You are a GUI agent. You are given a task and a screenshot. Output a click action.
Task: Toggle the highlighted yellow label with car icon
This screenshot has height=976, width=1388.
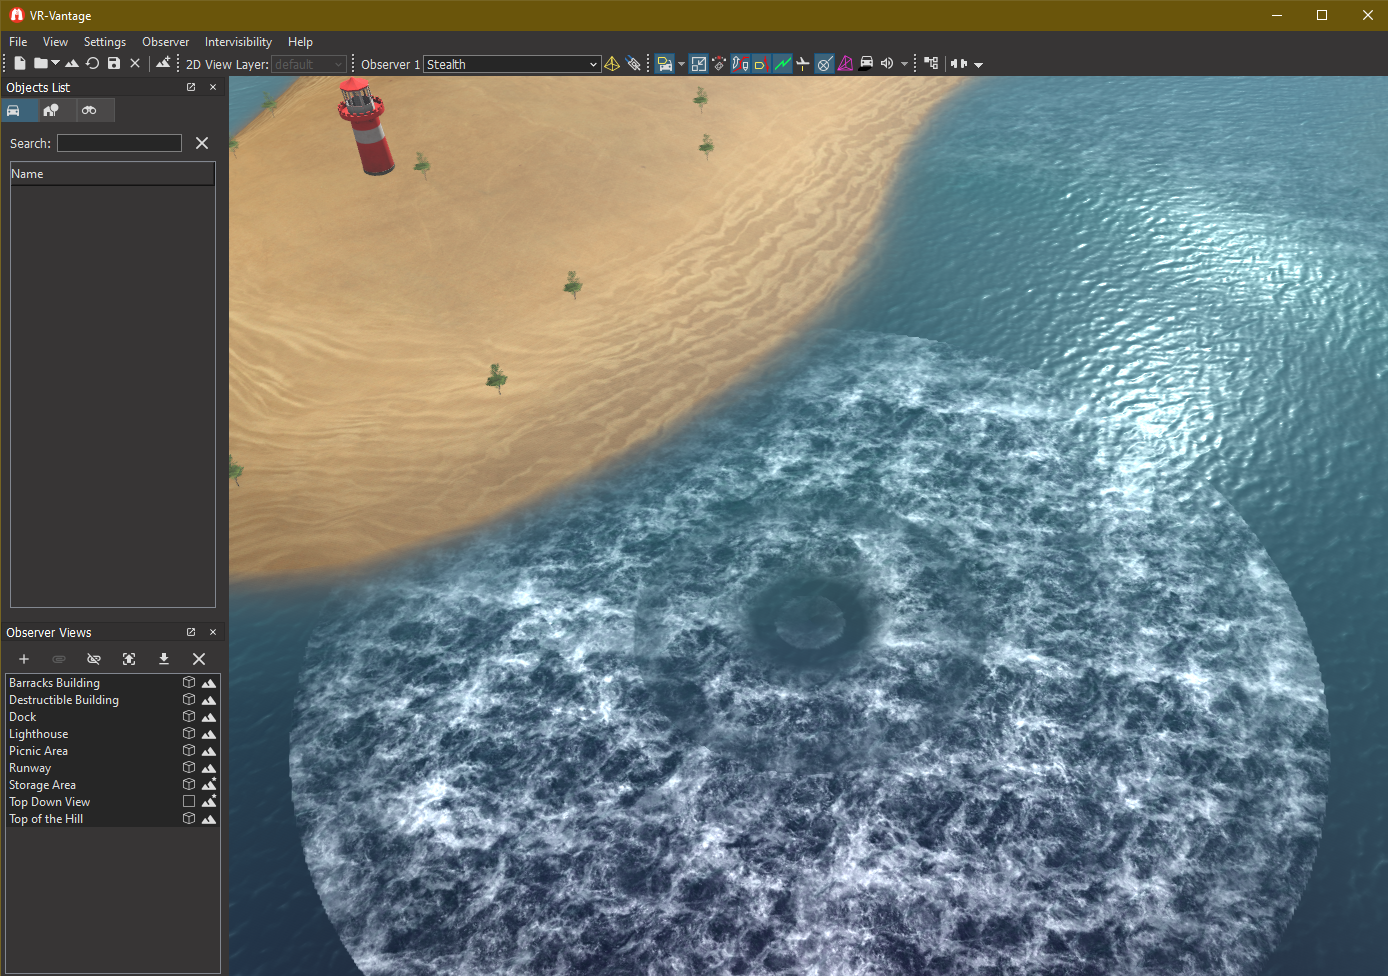click(x=665, y=64)
